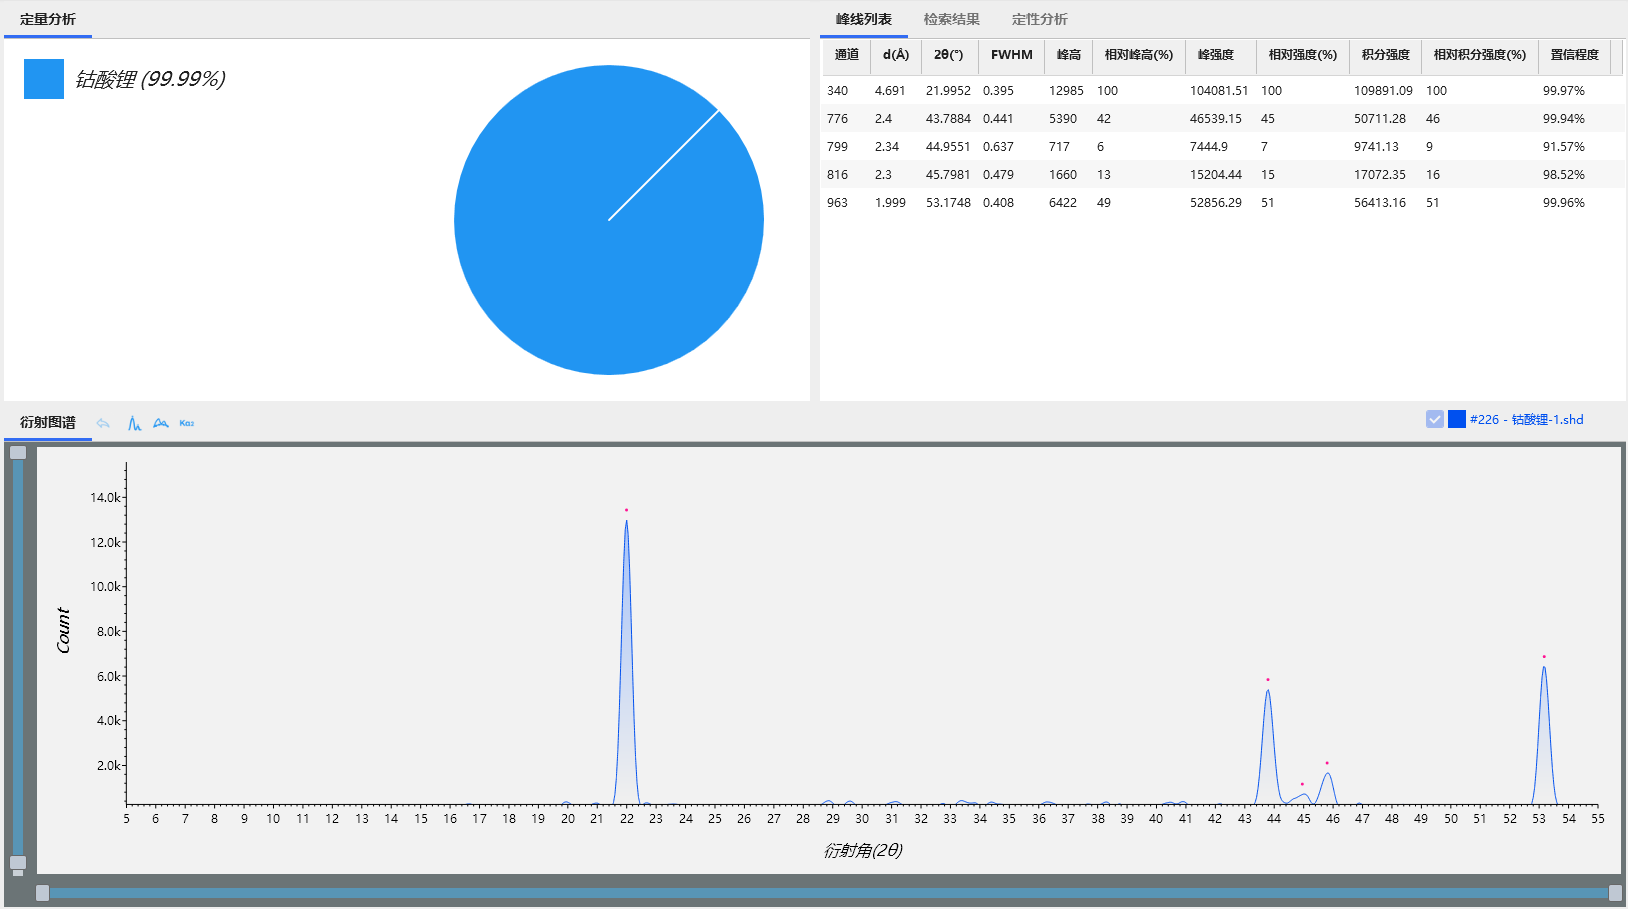Viewport: 1628px width, 909px height.
Task: Click the left handle of horizontal range slider
Action: click(x=42, y=892)
